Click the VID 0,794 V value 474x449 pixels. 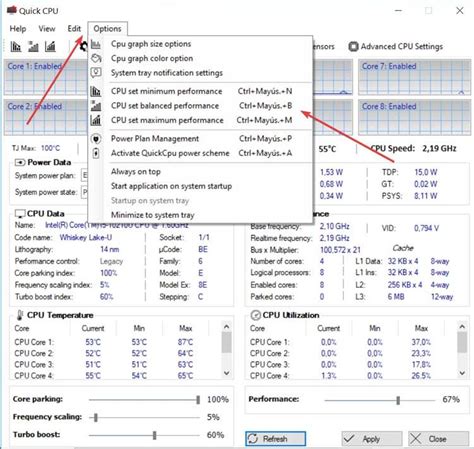[x=426, y=228]
